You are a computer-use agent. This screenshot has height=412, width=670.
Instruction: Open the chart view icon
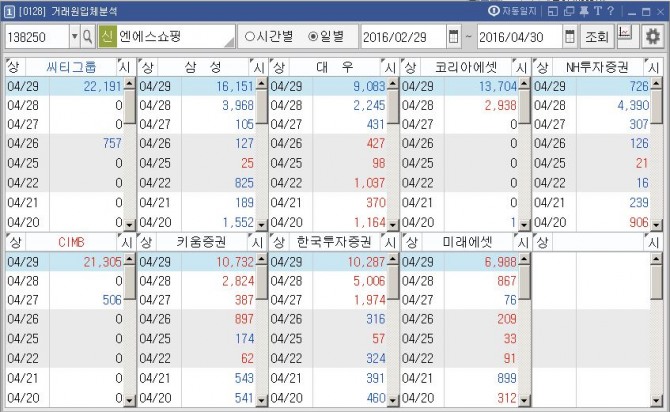[627, 35]
